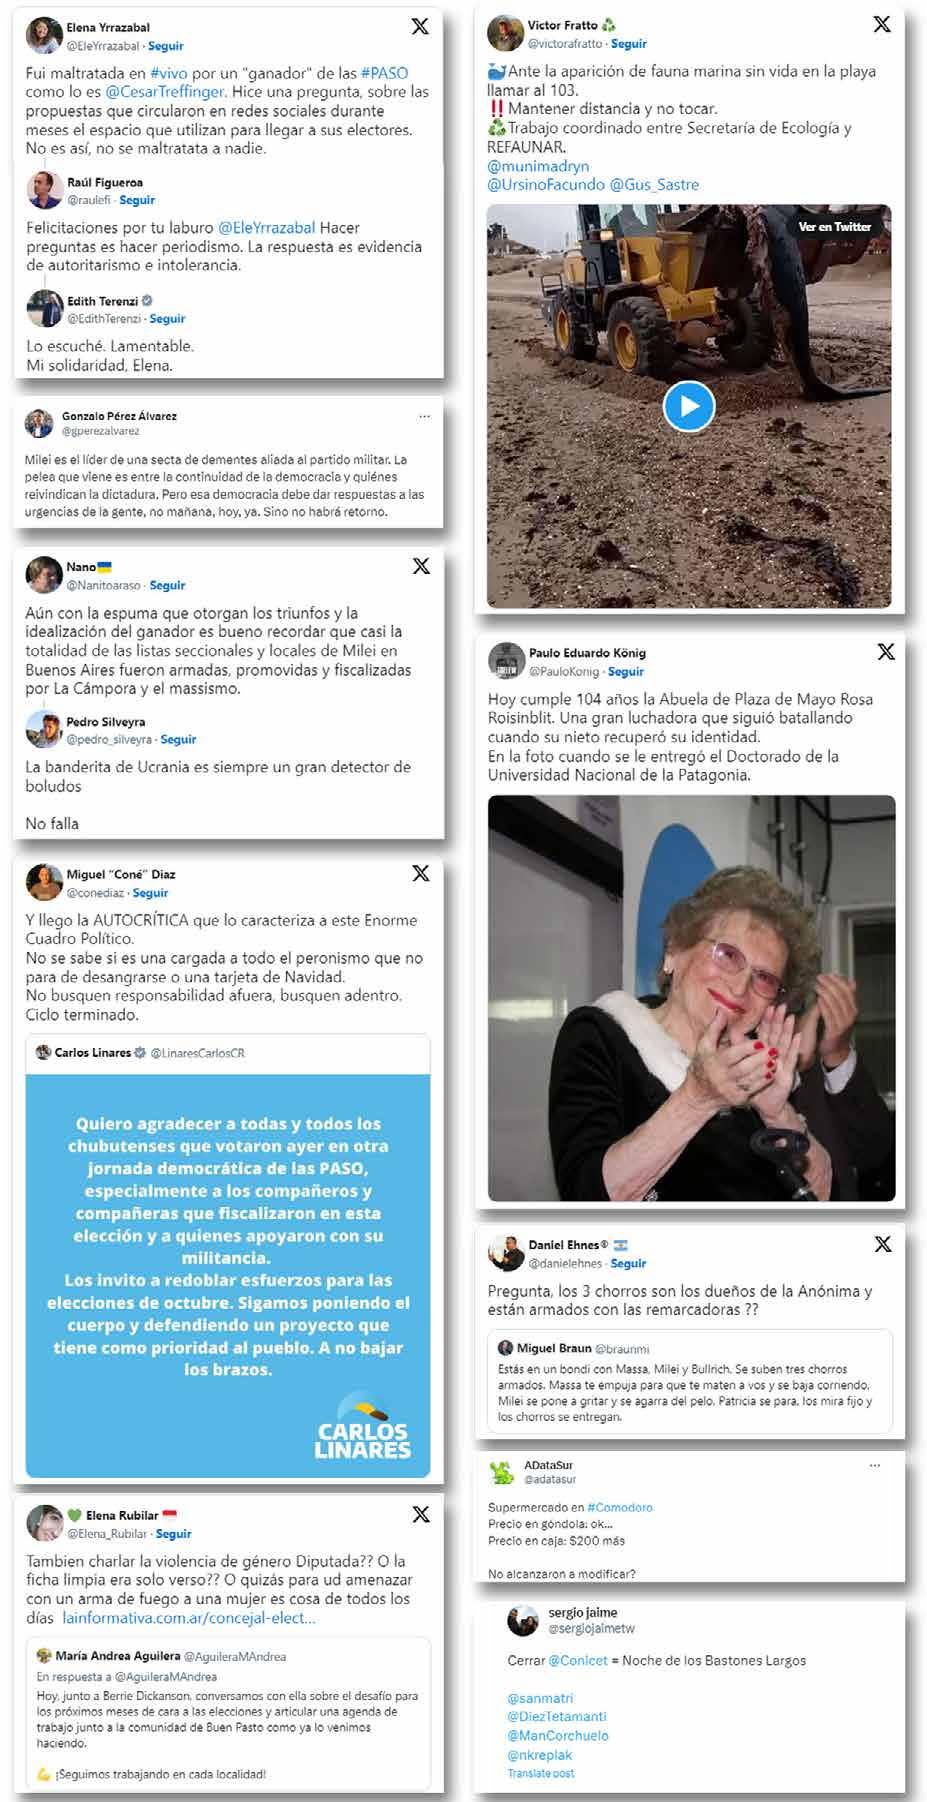The height and width of the screenshot is (1802, 927).
Task: Click the Ver en Twitter label
Action: pos(835,227)
